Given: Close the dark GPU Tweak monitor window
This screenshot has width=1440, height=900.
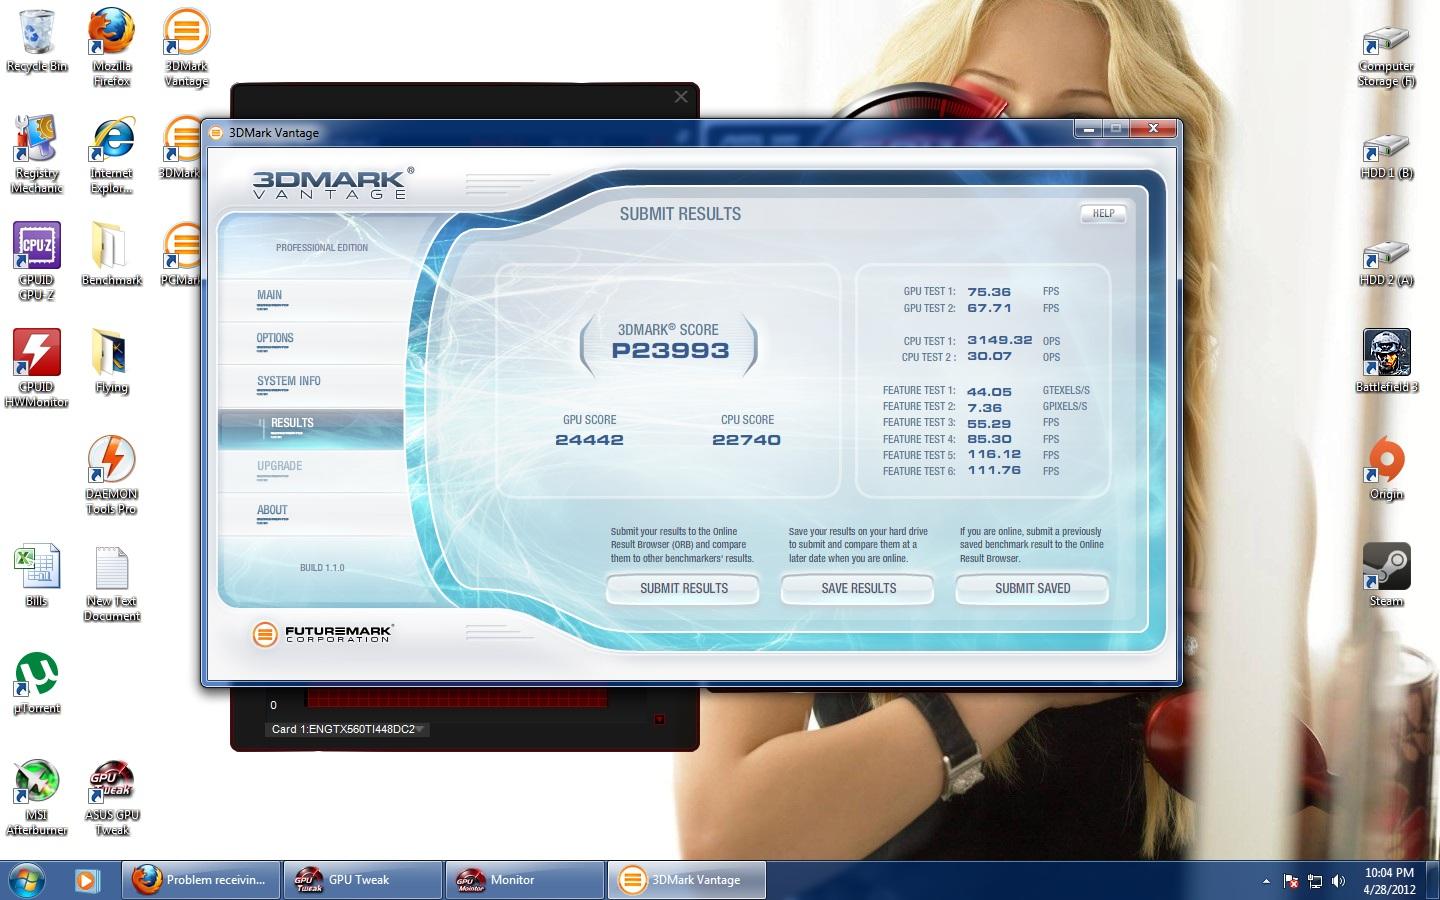Looking at the screenshot, I should [681, 97].
